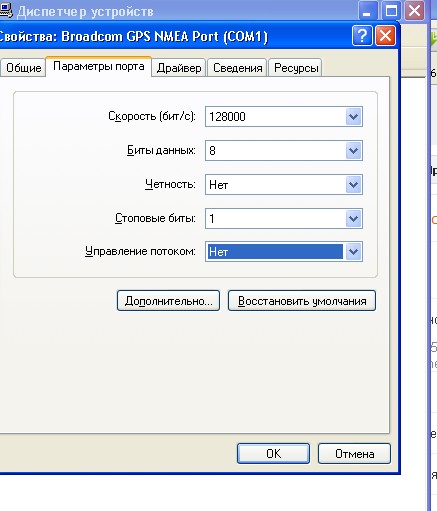Click the Скорость (бит/с) label

tap(152, 116)
